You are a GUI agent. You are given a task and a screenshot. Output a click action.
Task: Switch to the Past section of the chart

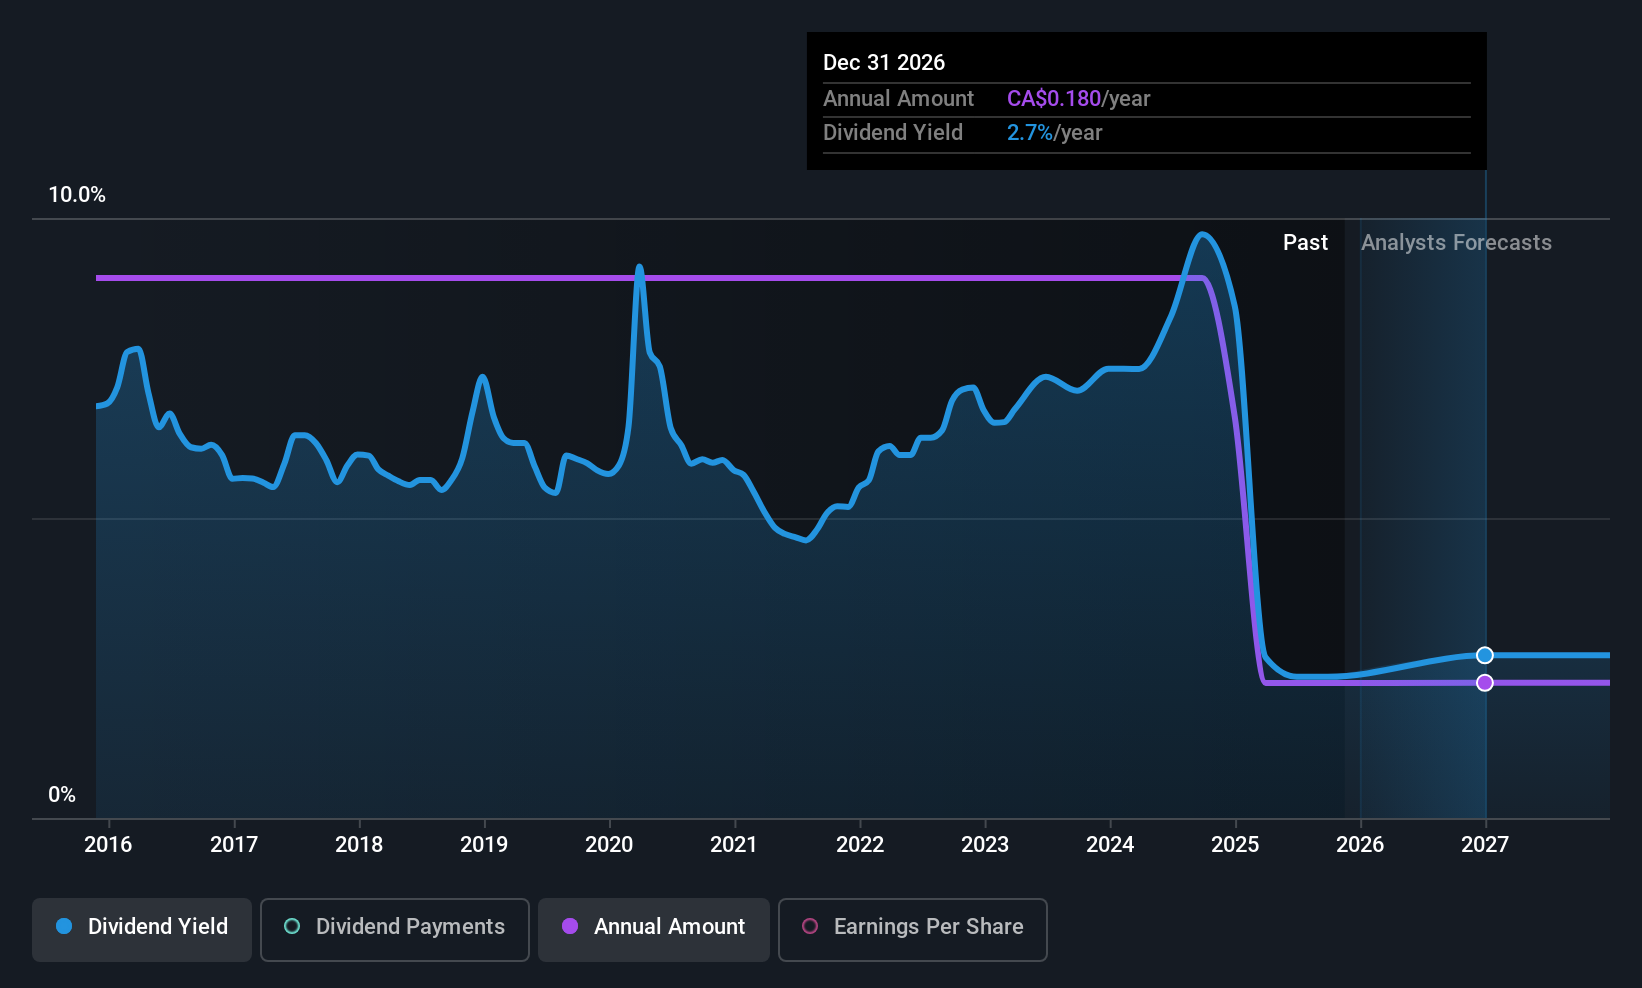pos(1305,242)
